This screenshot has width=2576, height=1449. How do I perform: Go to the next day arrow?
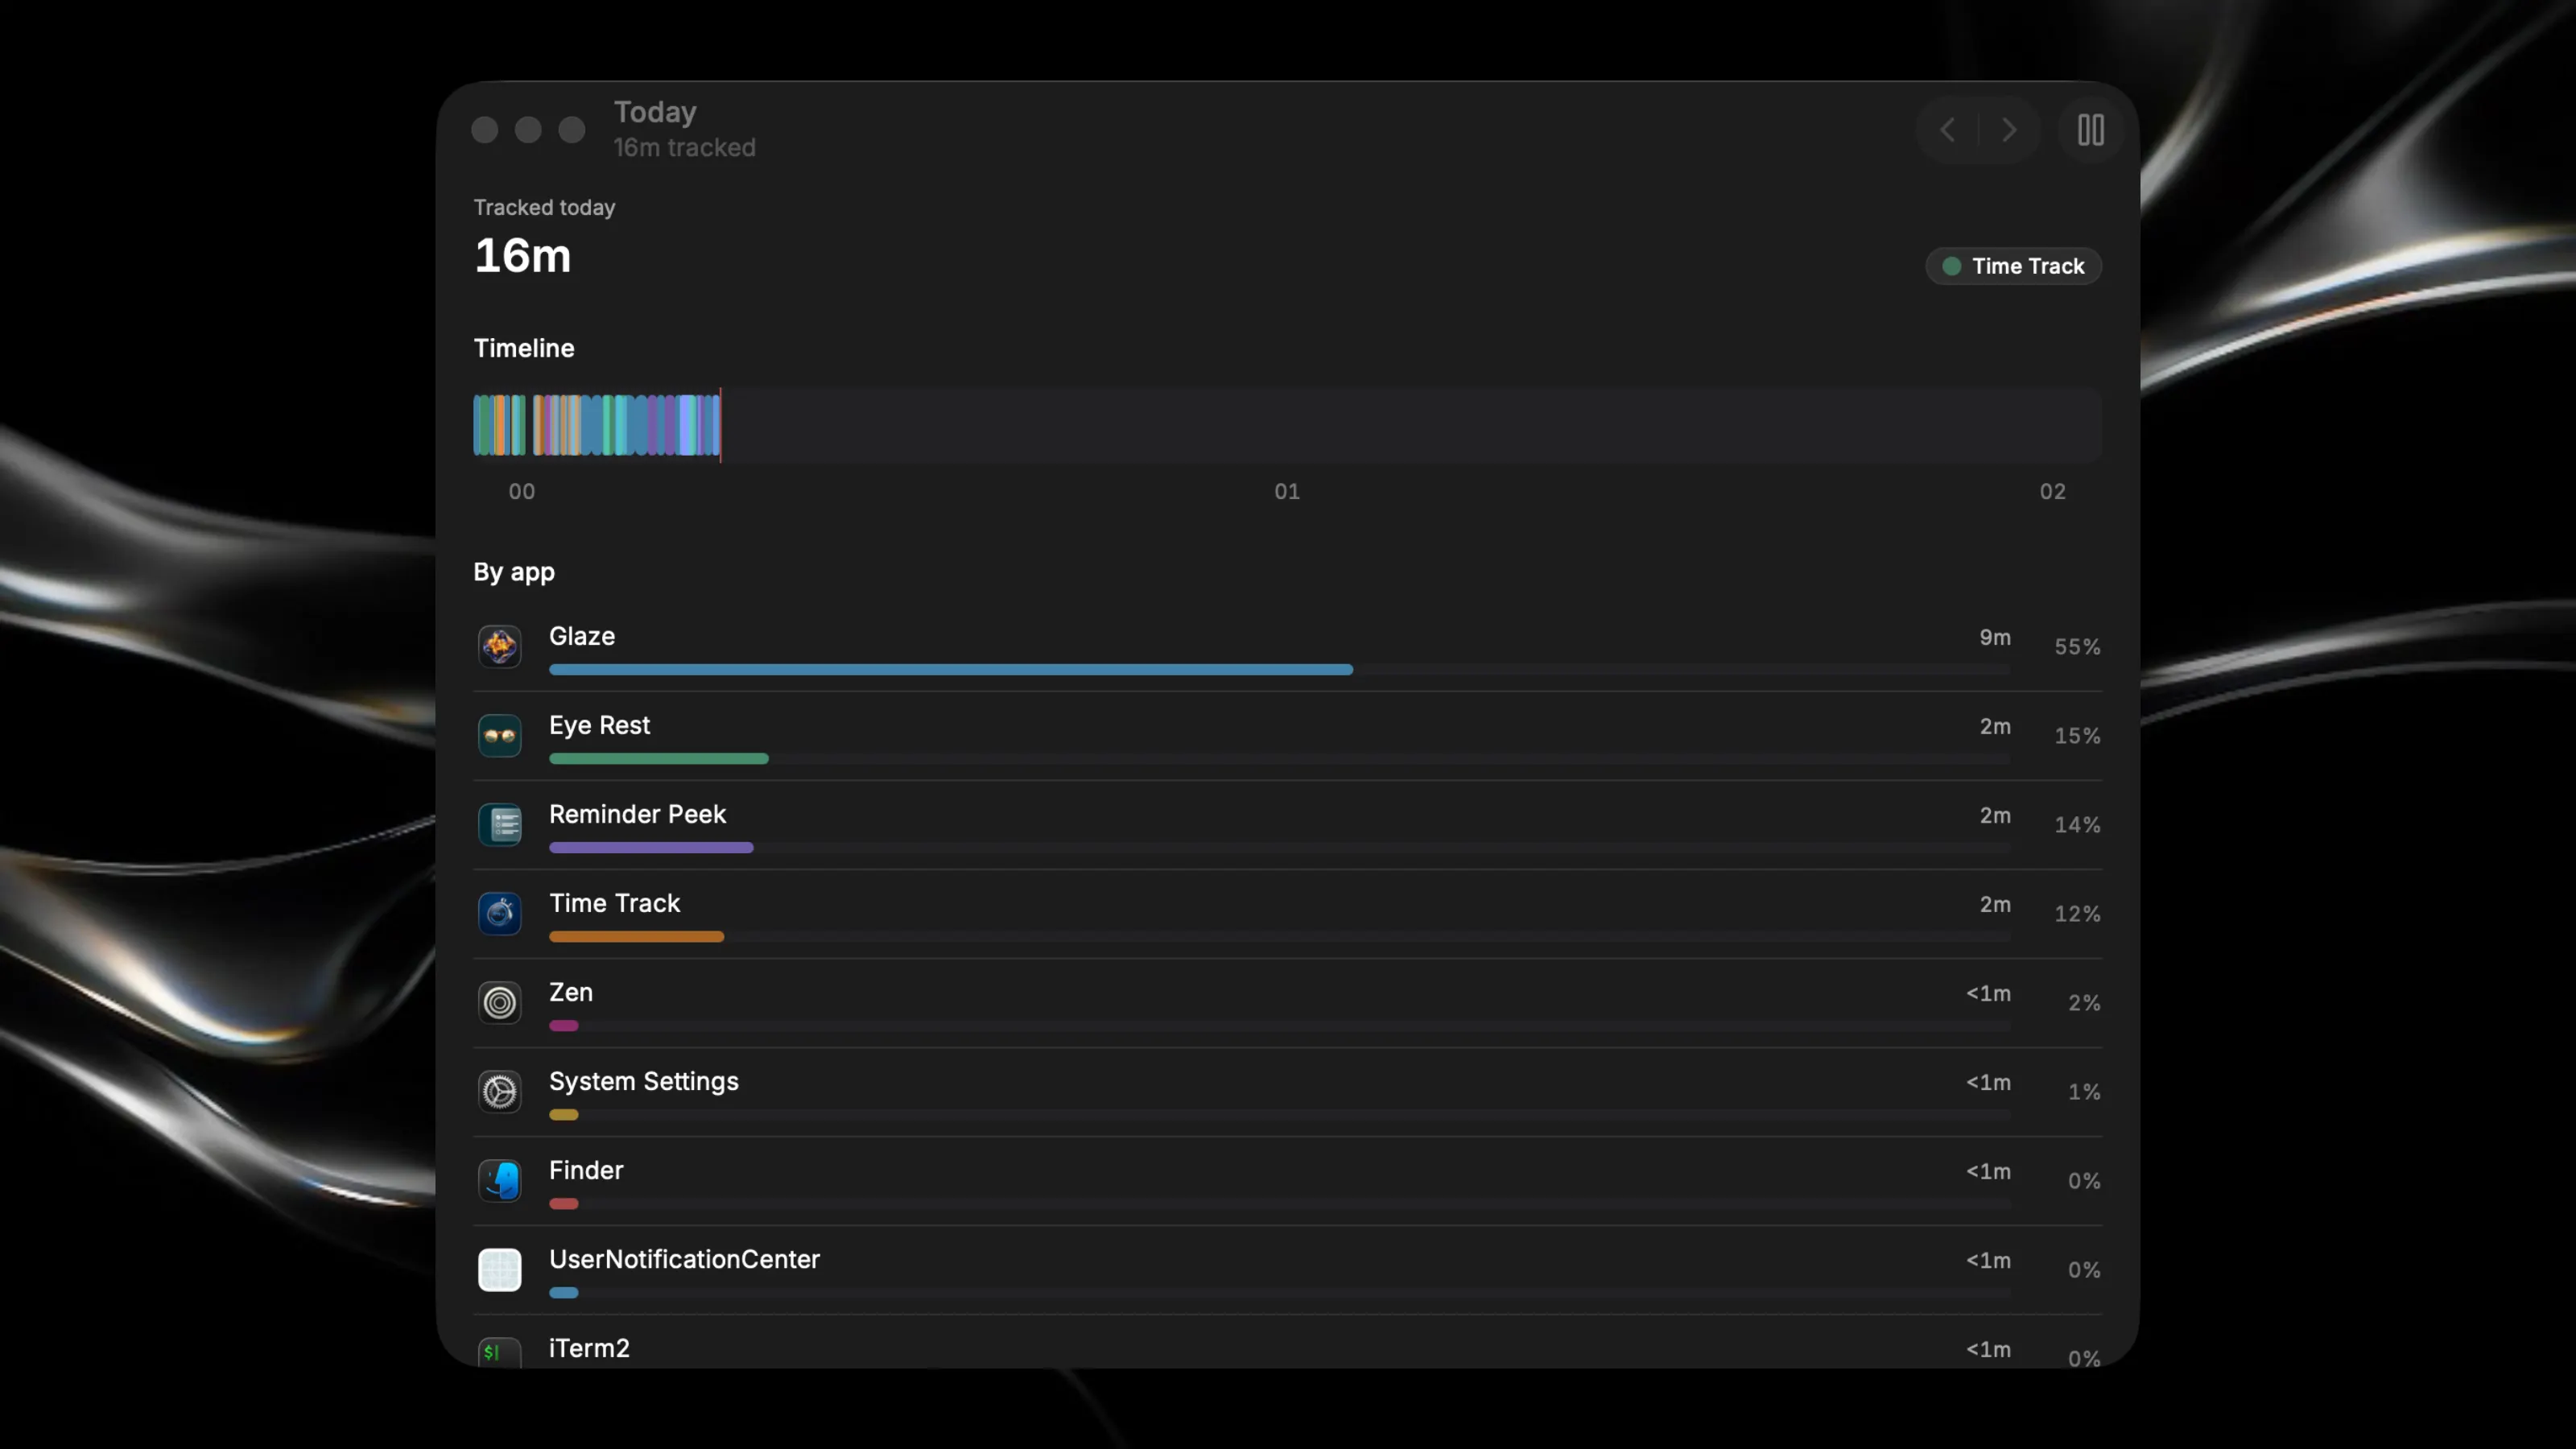click(2009, 130)
